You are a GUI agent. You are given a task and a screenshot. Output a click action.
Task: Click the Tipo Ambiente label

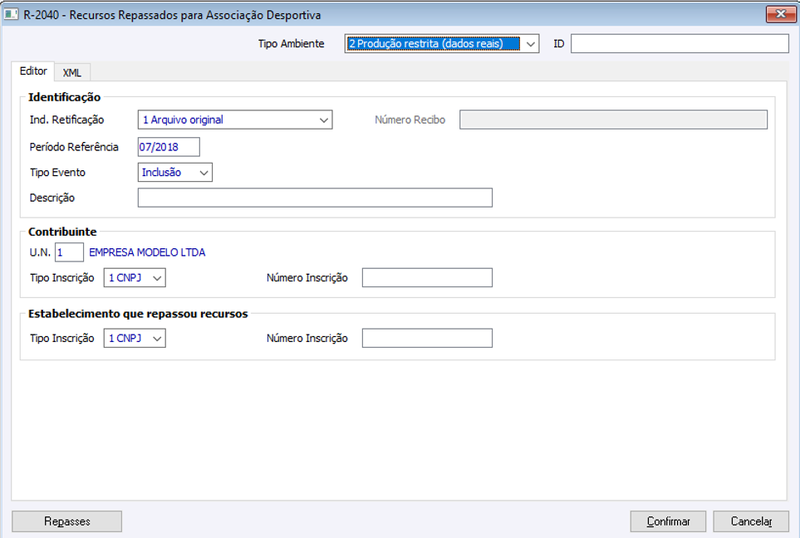coord(291,44)
